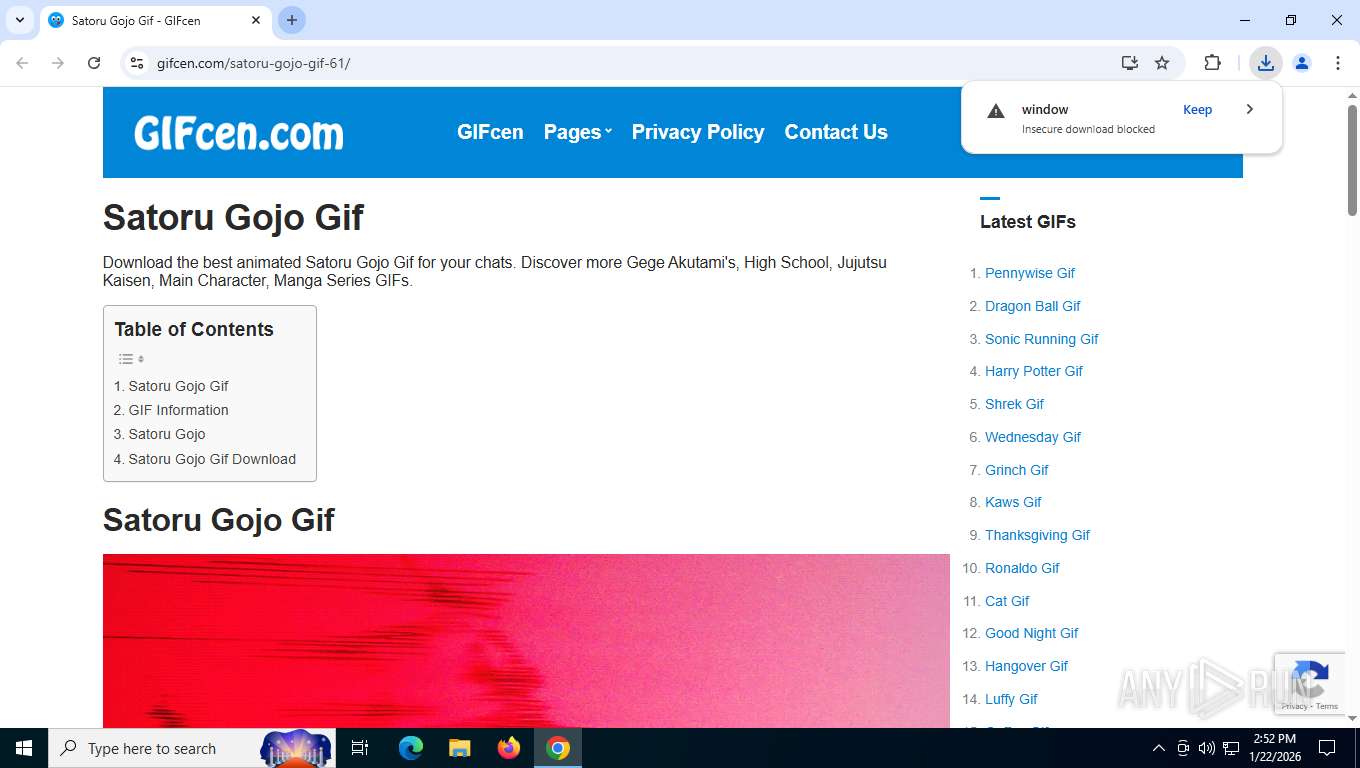1360x768 pixels.
Task: Open Good Night Gif link
Action: click(x=1032, y=633)
